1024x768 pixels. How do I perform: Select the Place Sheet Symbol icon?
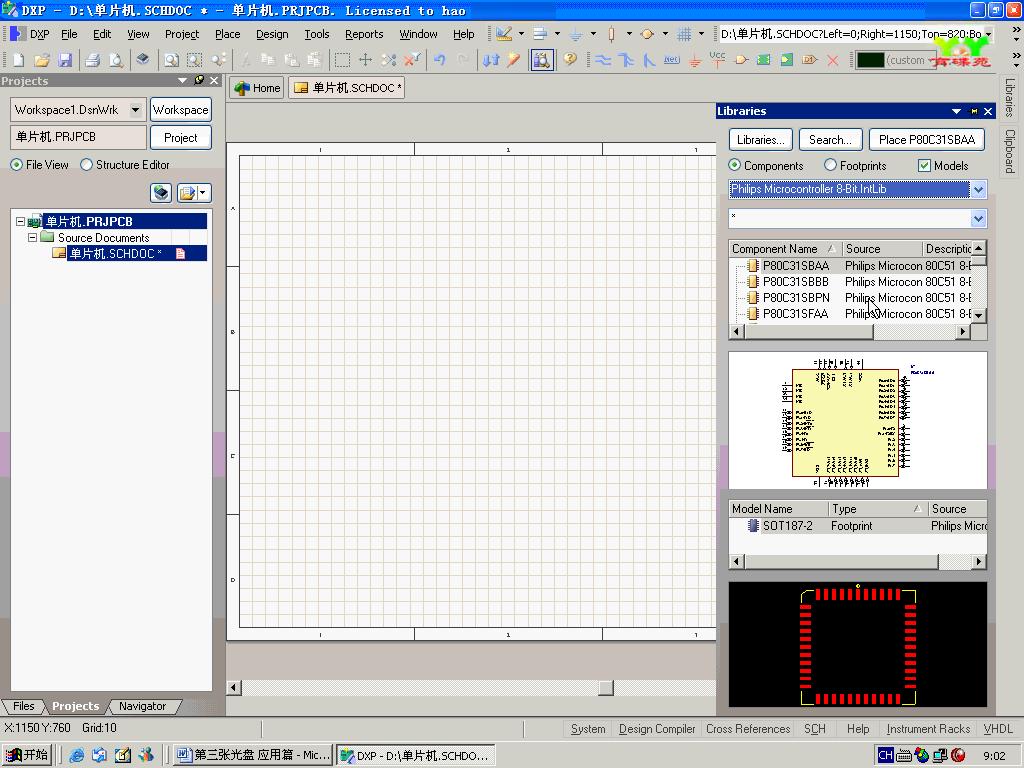[763, 60]
